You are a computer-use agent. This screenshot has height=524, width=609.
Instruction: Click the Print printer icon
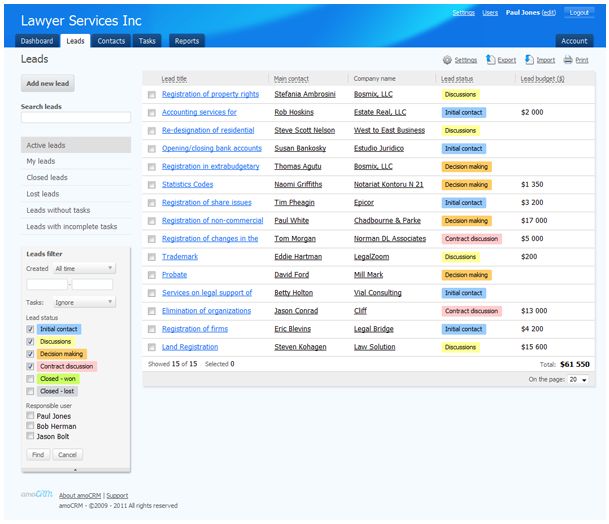568,60
